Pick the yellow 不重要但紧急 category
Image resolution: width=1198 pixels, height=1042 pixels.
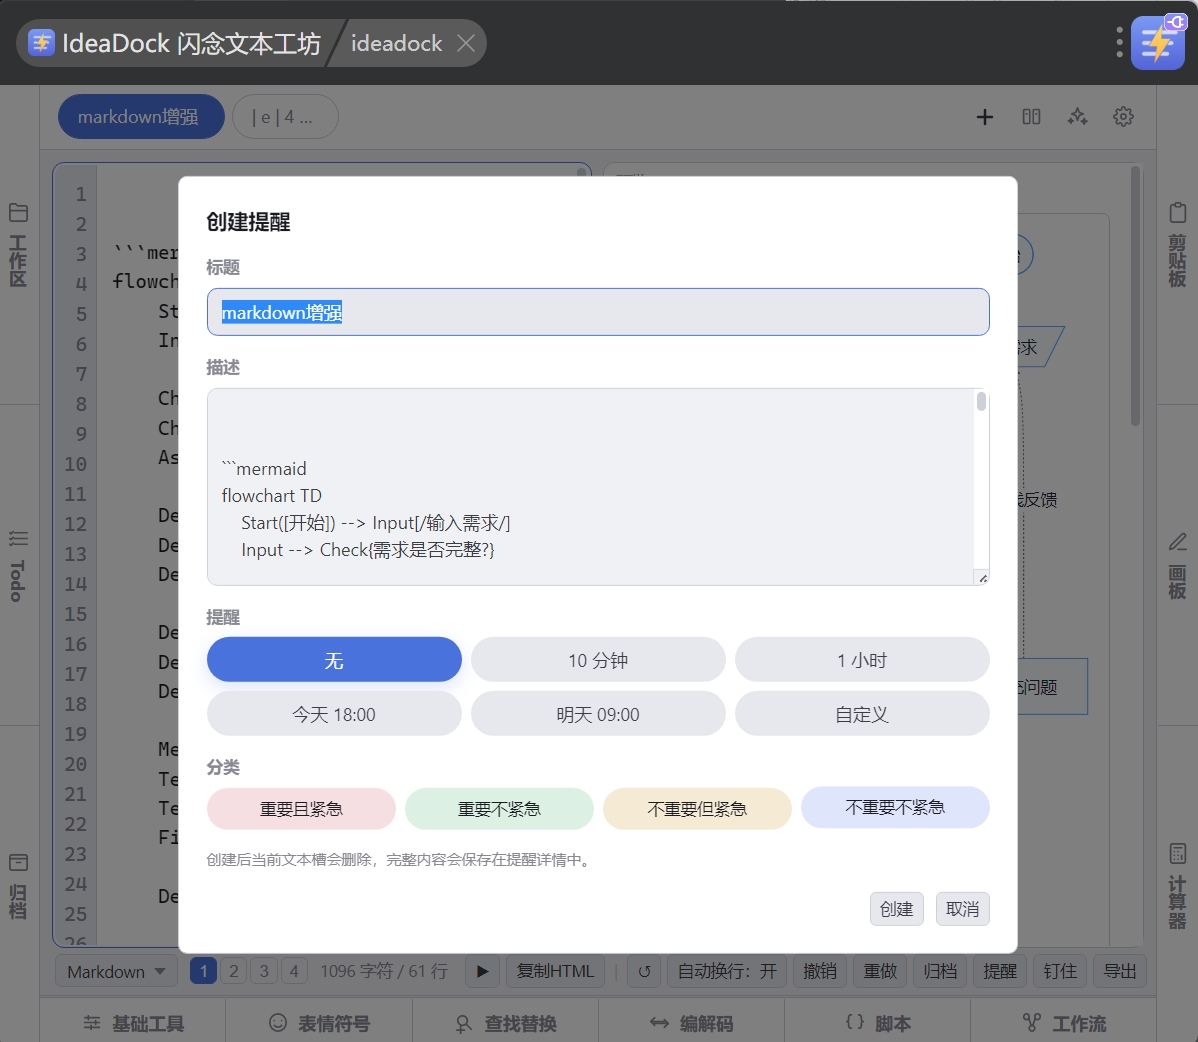click(697, 808)
